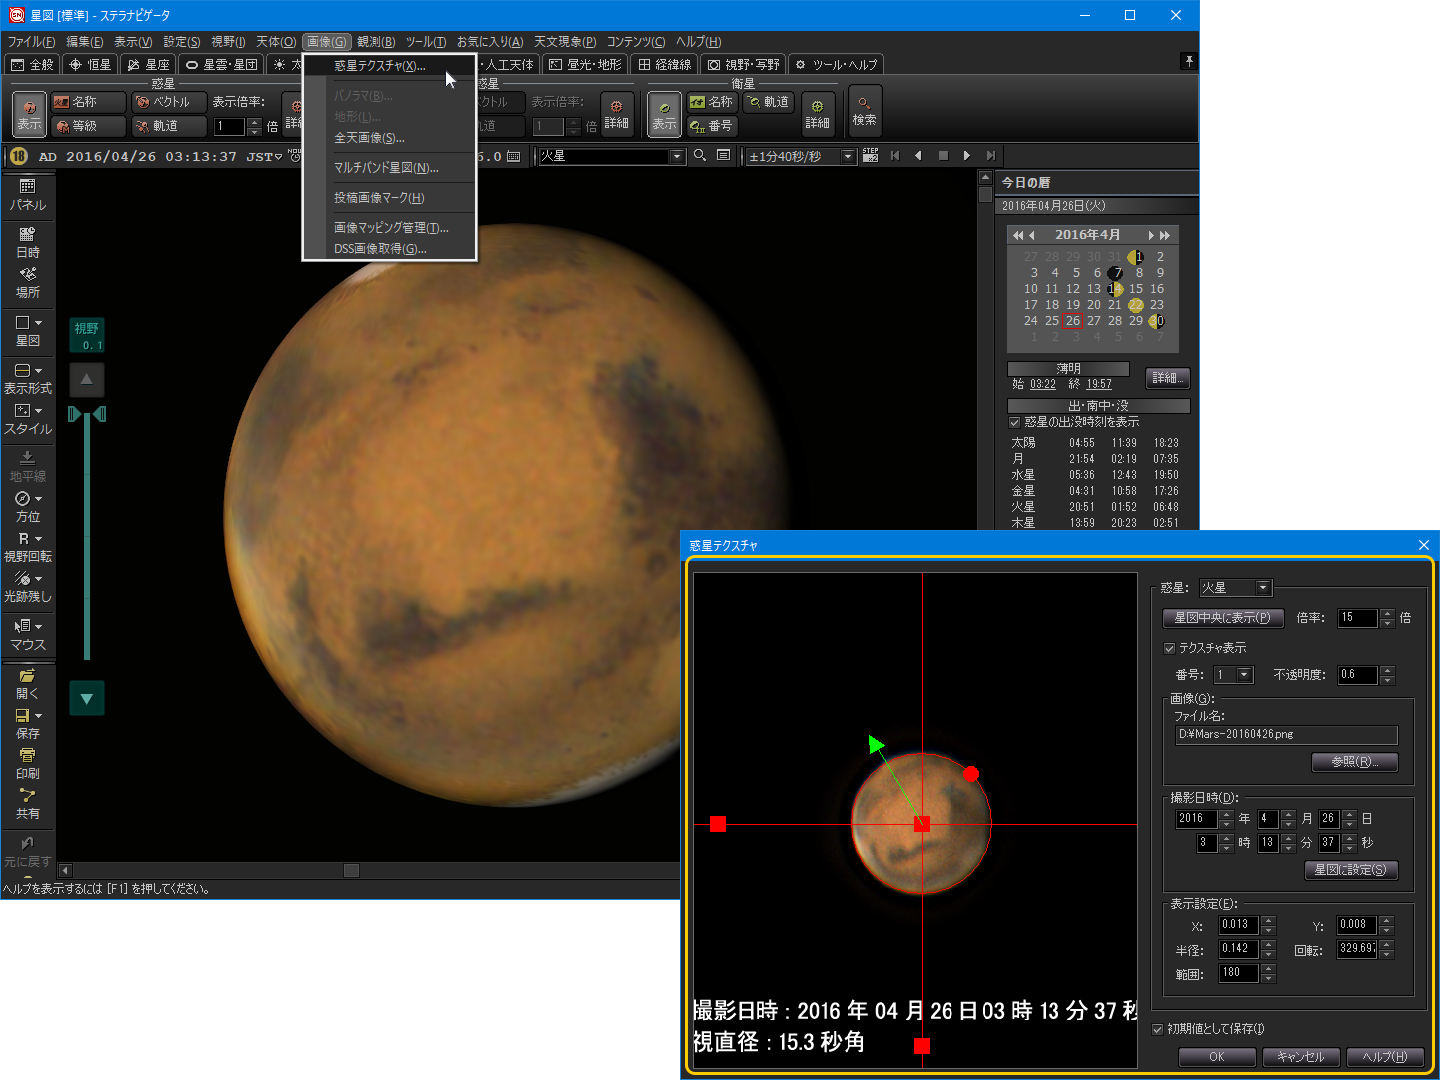Viewport: 1440px width, 1080px height.
Task: Open dwarf planet 詳細 settings
Action: [x=616, y=114]
